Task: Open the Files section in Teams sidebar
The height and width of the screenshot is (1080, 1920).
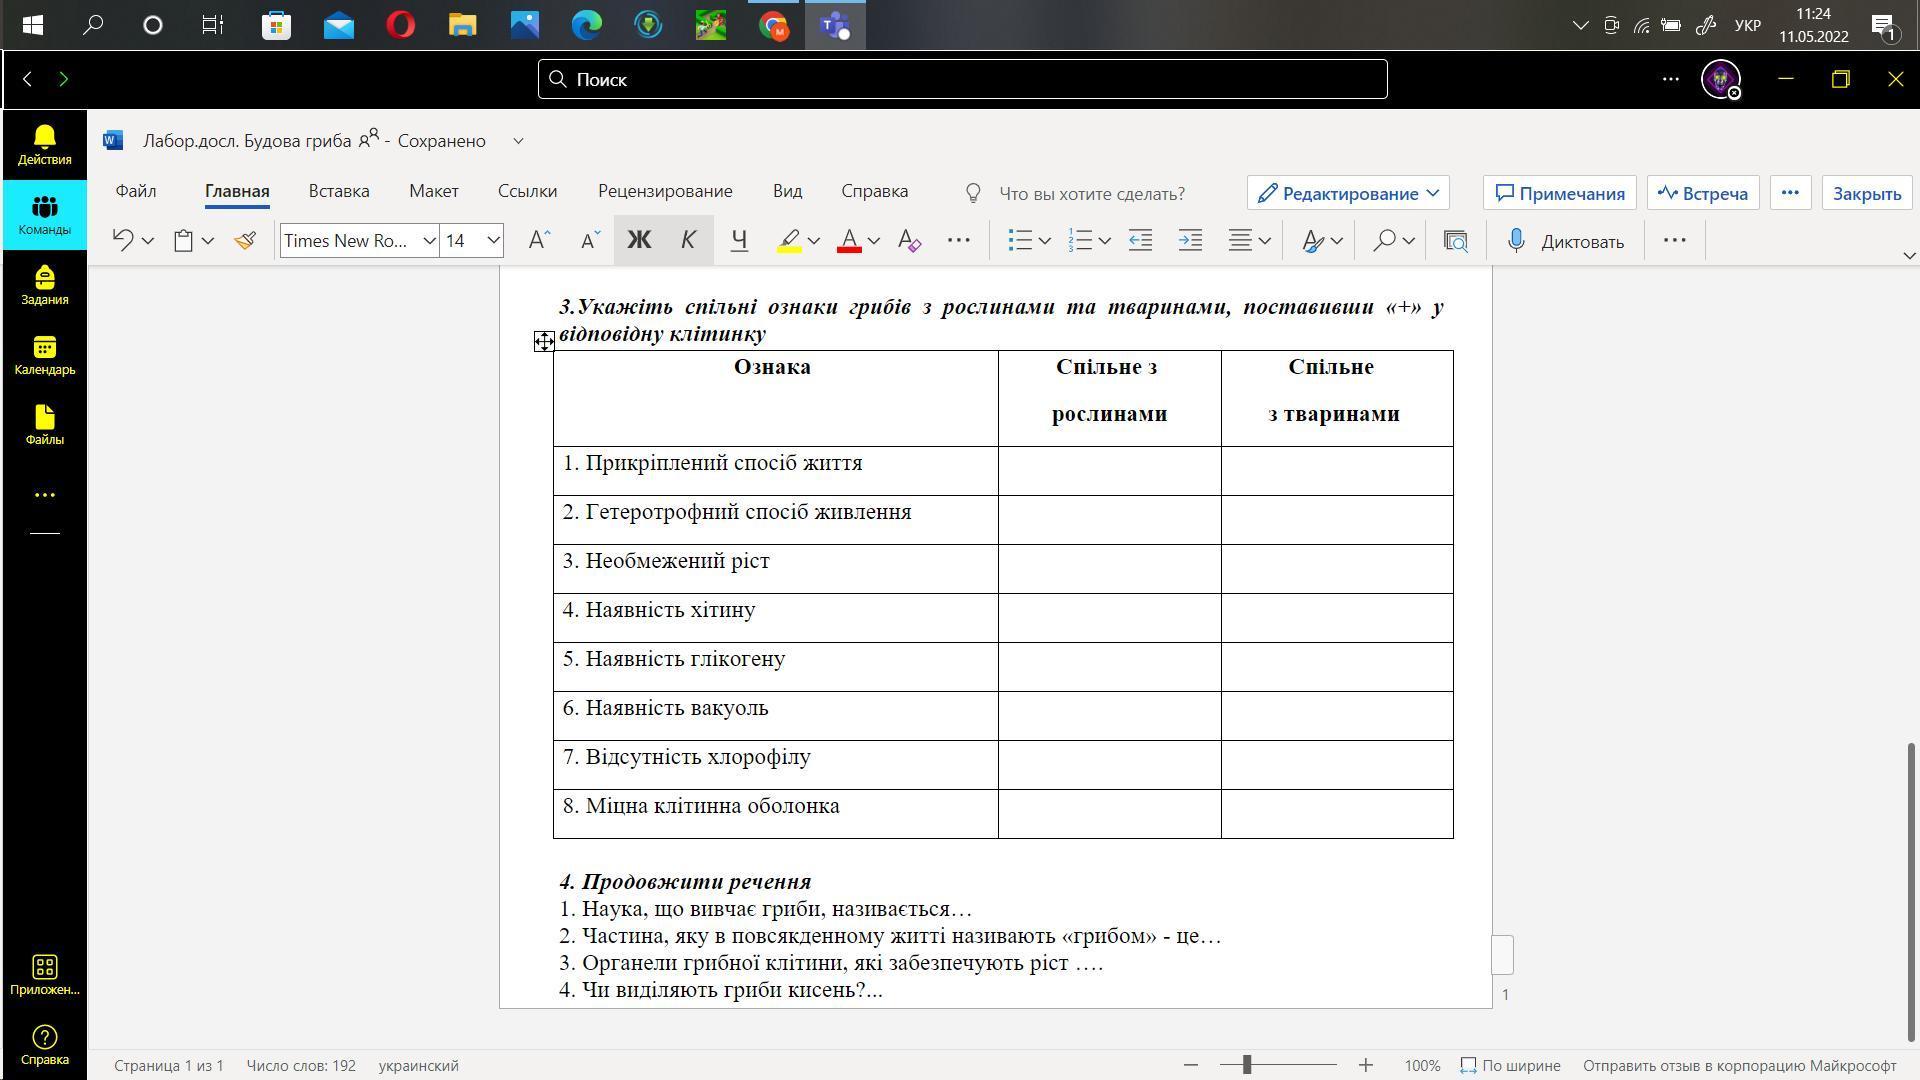Action: click(x=44, y=425)
